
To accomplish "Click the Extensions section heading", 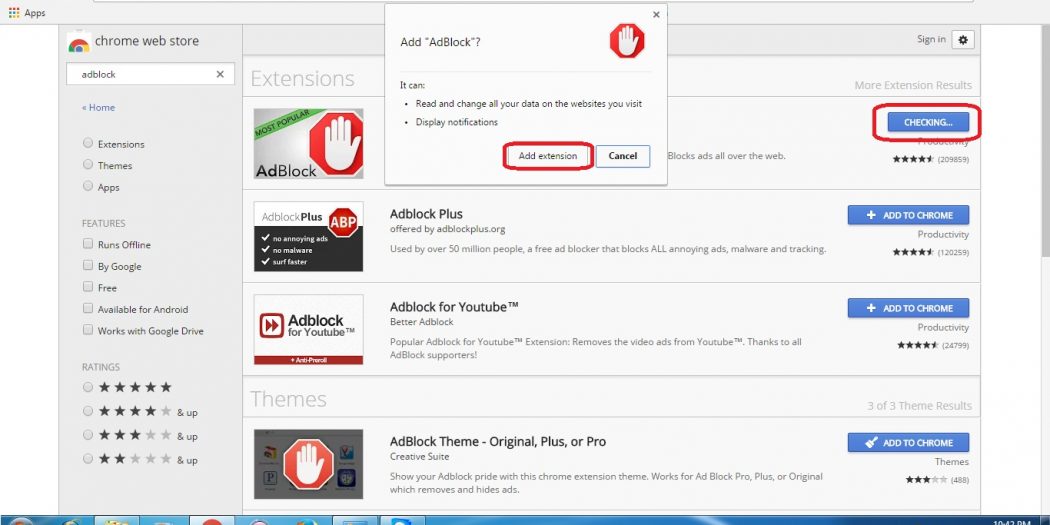I will (x=303, y=78).
